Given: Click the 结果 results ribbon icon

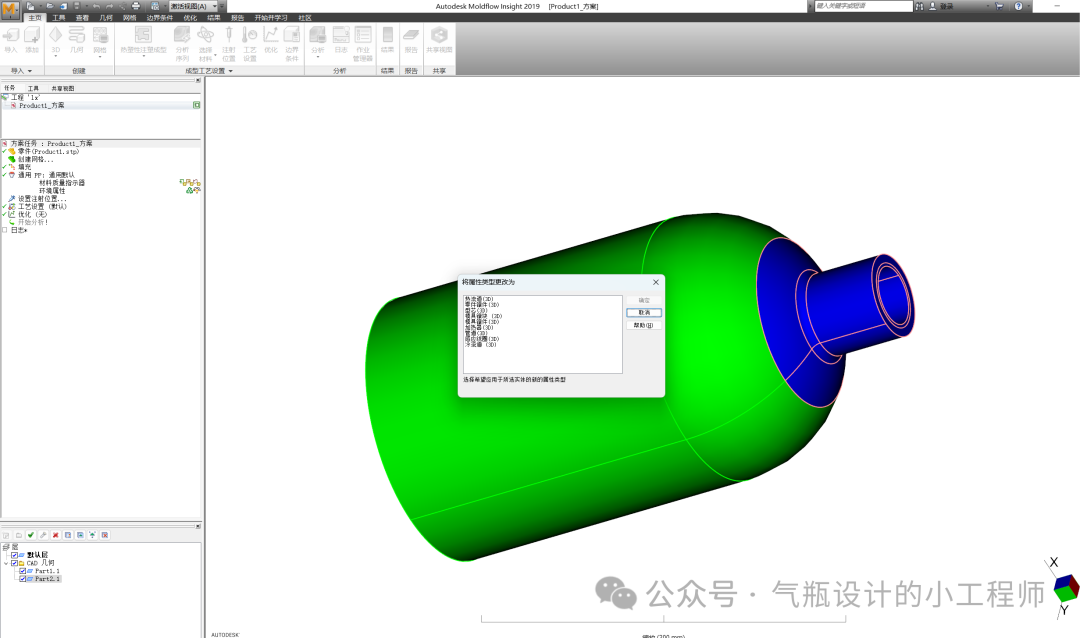Looking at the screenshot, I should tap(388, 35).
